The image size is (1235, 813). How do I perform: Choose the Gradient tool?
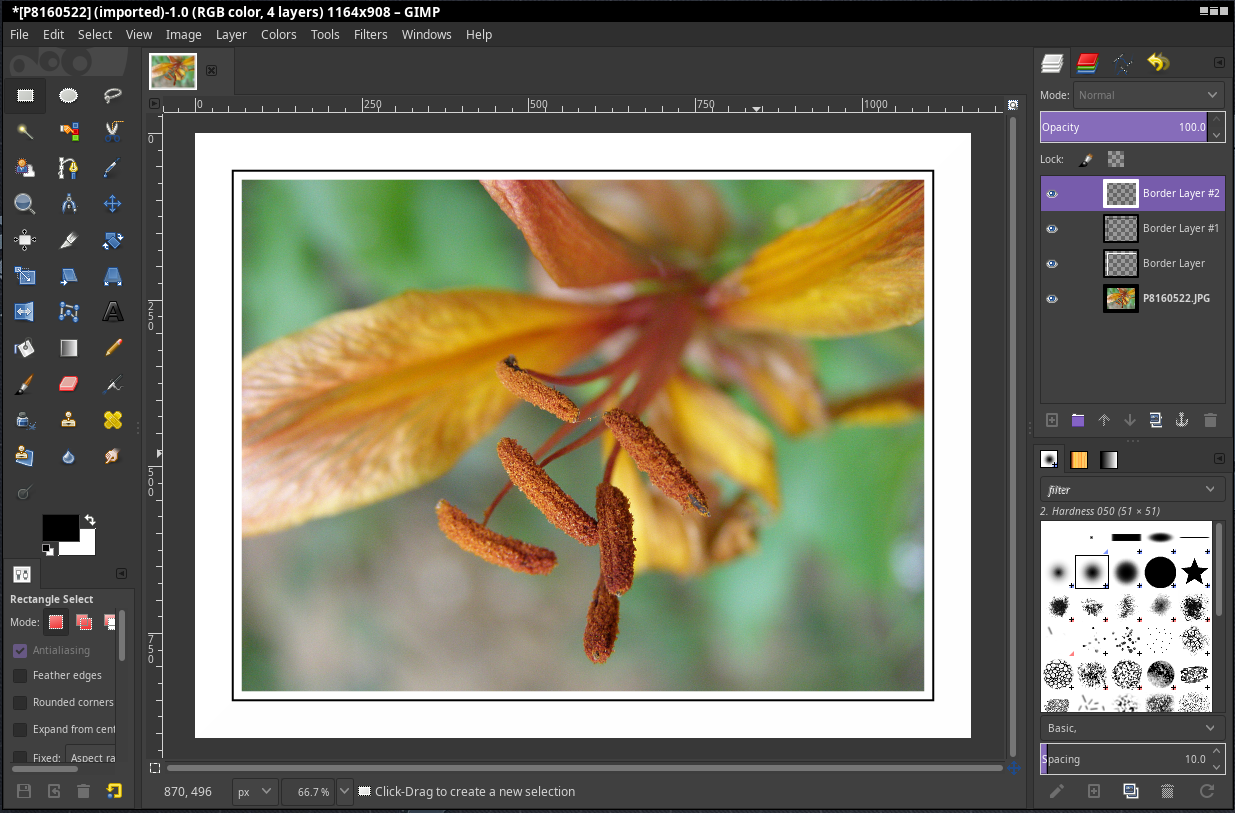68,348
